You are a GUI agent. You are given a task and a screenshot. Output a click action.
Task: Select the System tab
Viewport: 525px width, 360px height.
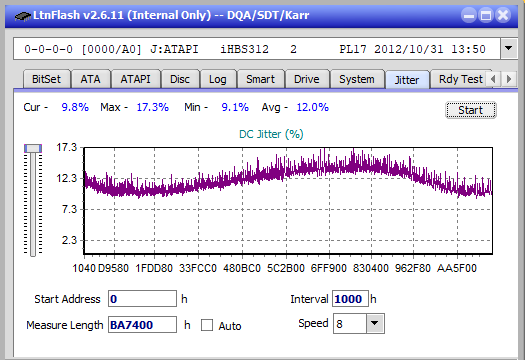tap(357, 79)
